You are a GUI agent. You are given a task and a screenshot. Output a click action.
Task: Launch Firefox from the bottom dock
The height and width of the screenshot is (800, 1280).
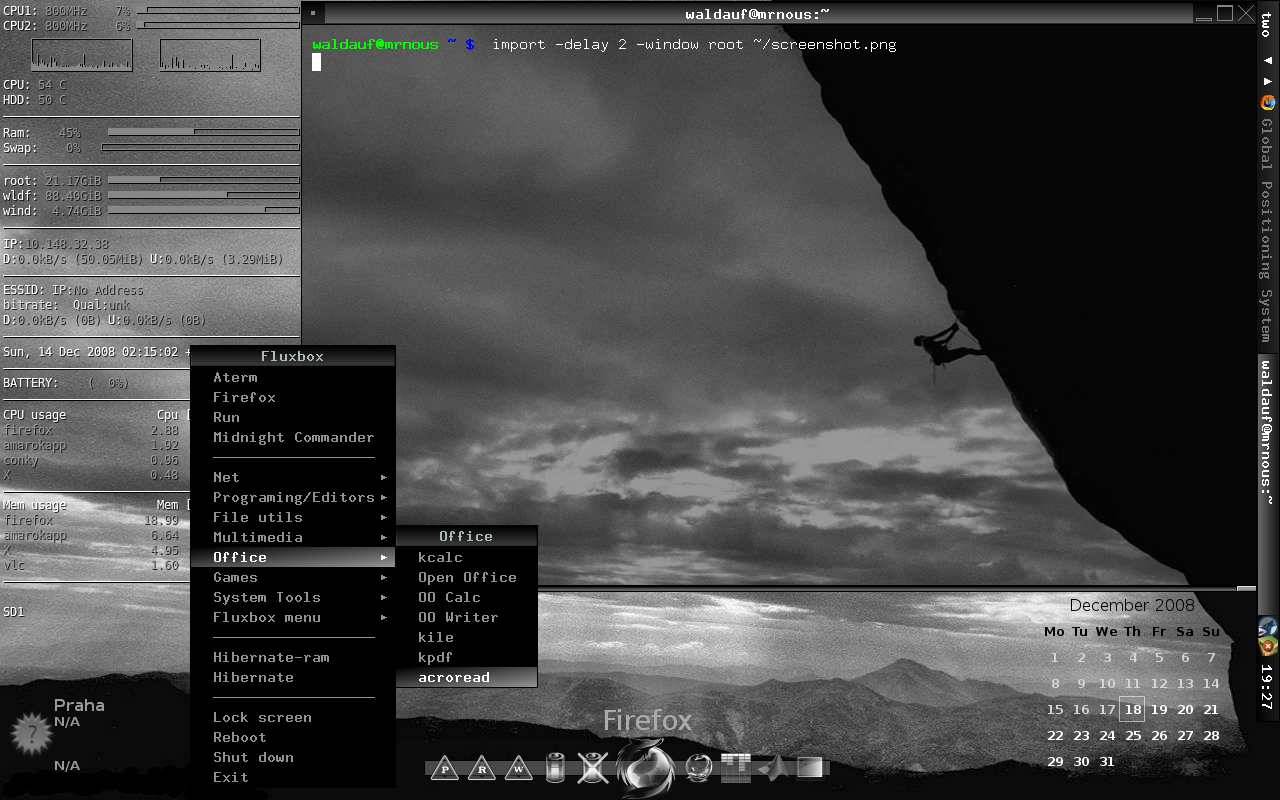[645, 765]
